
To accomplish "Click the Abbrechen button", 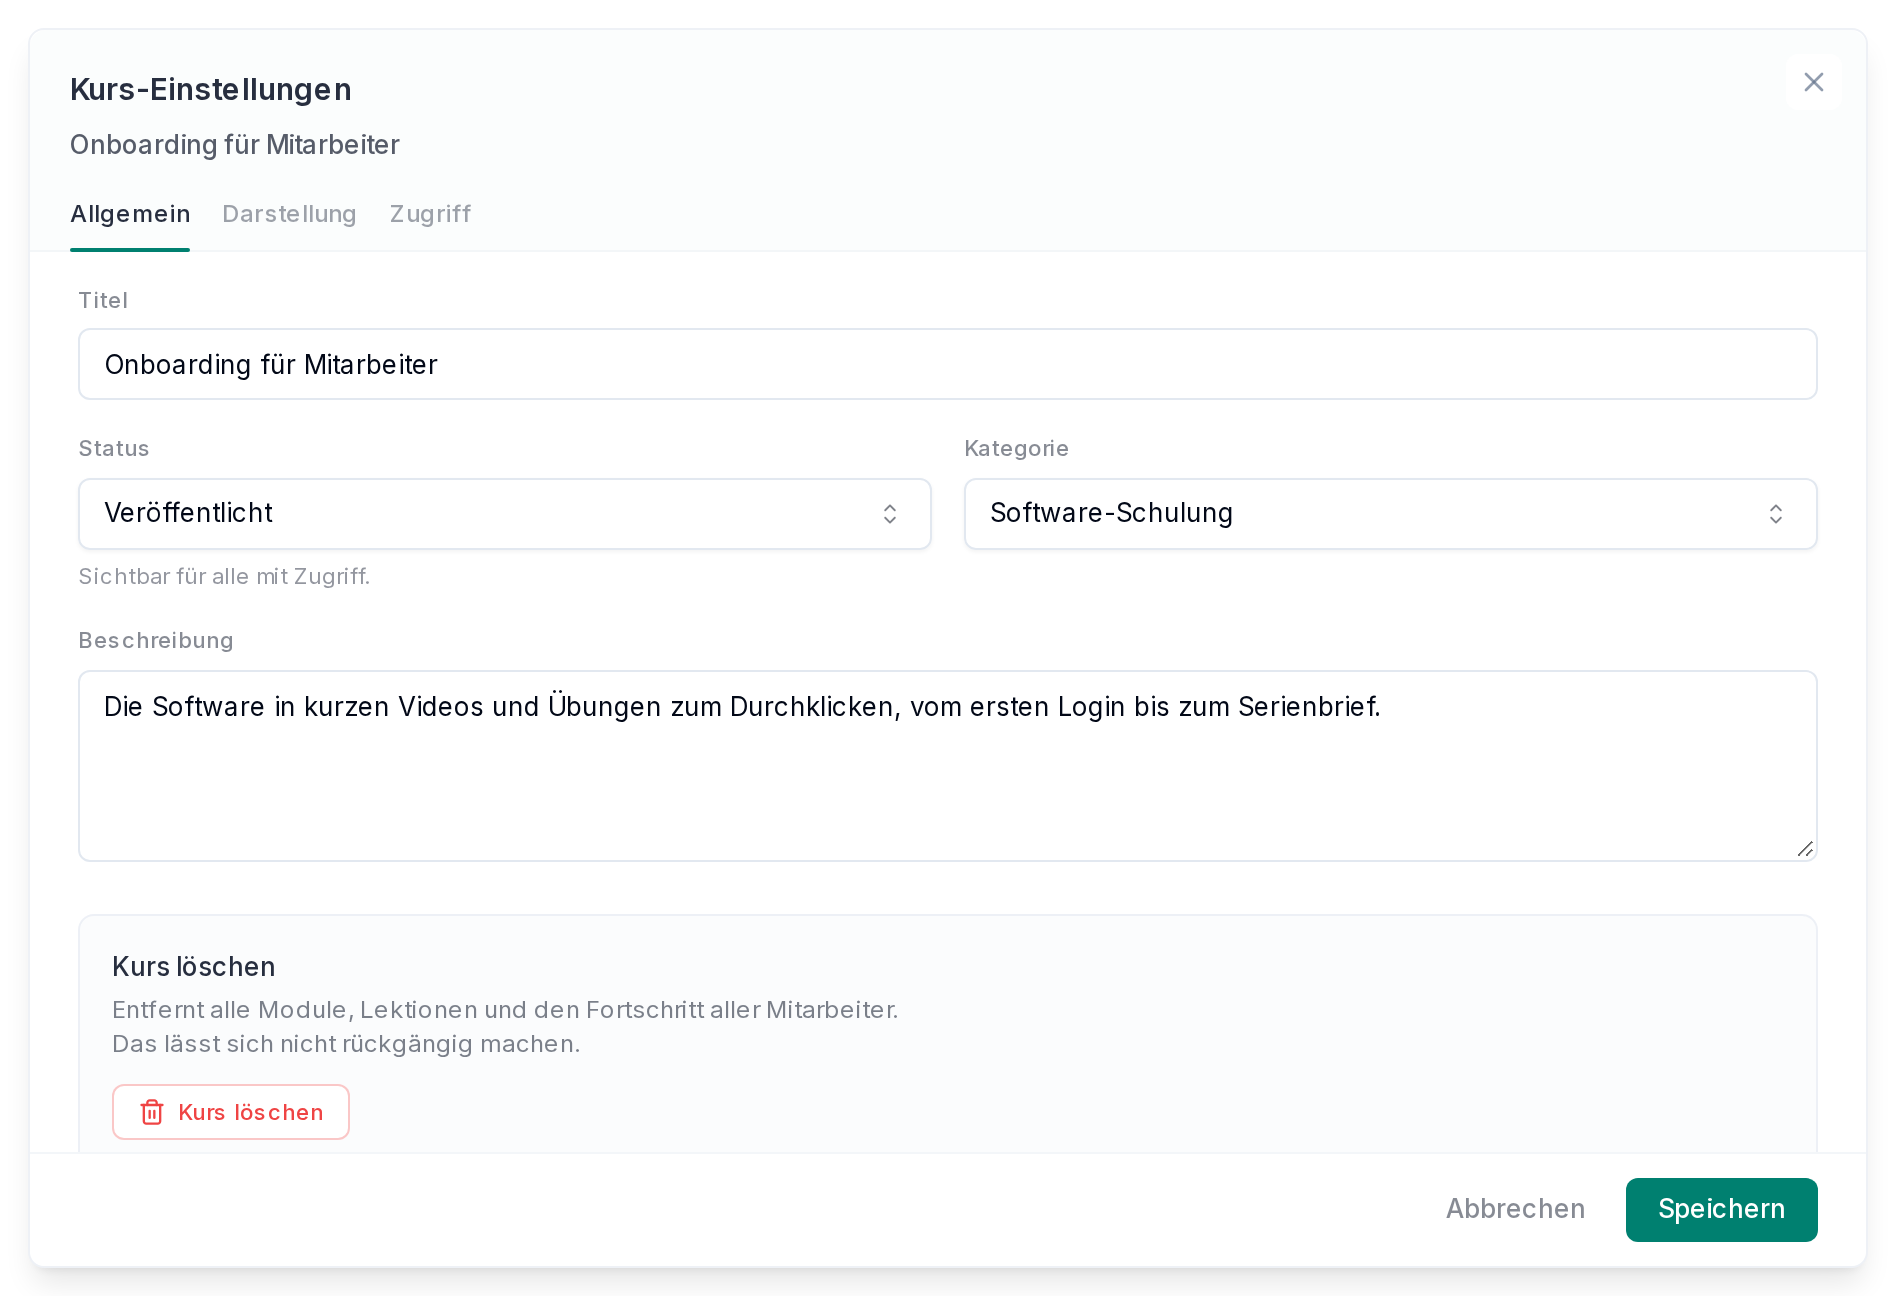I will [x=1515, y=1209].
